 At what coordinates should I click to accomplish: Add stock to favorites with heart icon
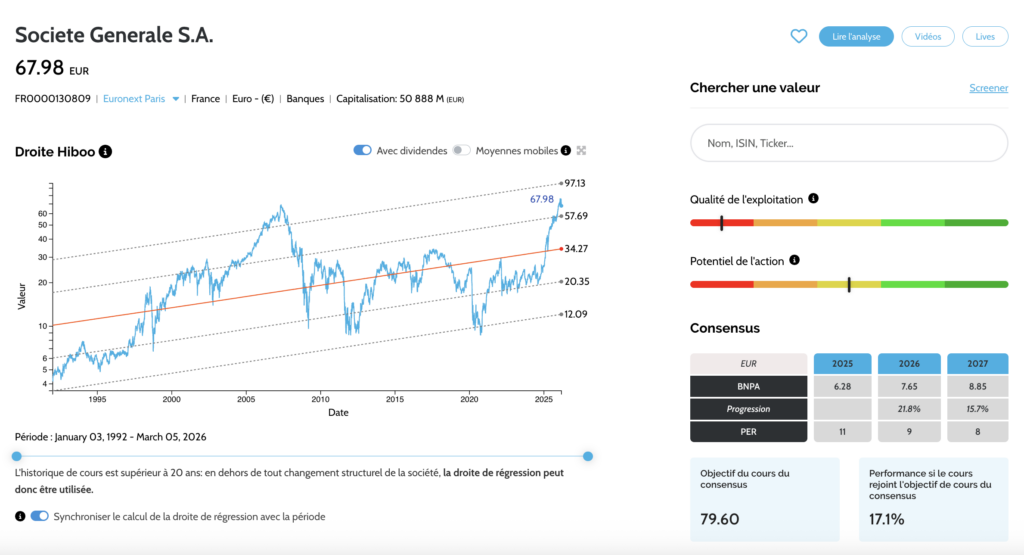point(798,37)
